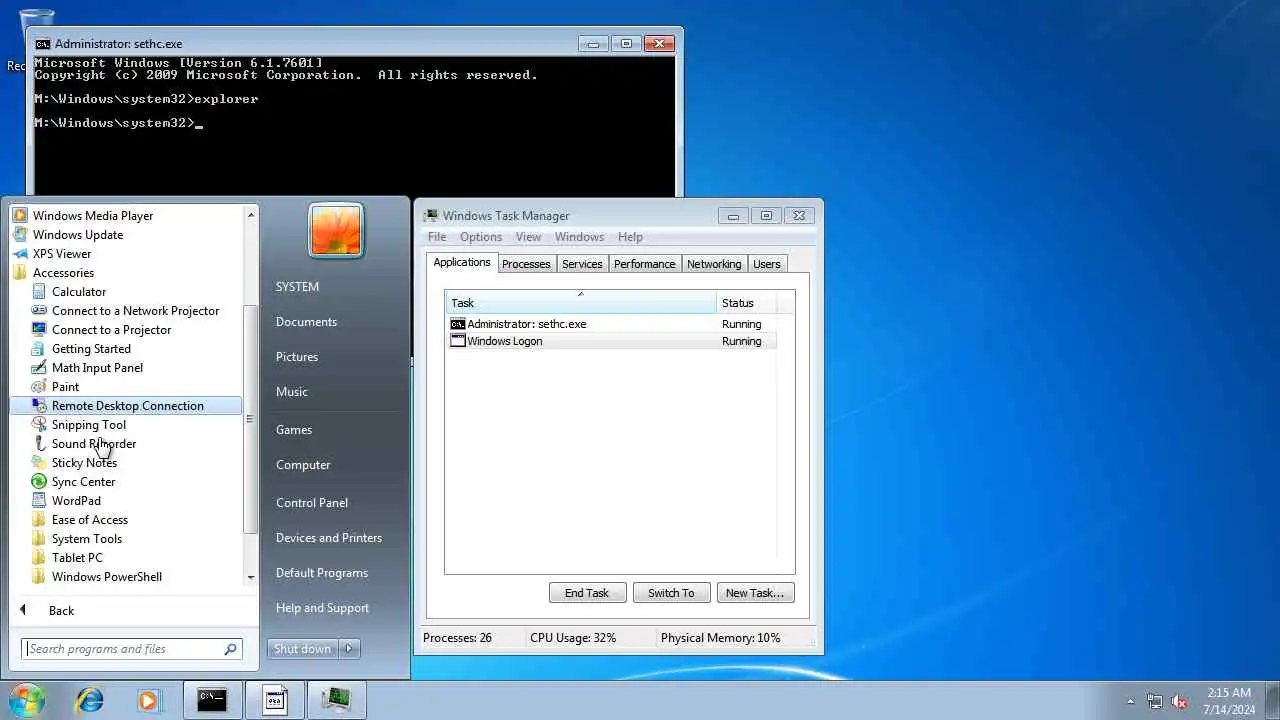Click the Windows Update icon in the Start menu
Image resolution: width=1280 pixels, height=720 pixels.
click(x=20, y=234)
